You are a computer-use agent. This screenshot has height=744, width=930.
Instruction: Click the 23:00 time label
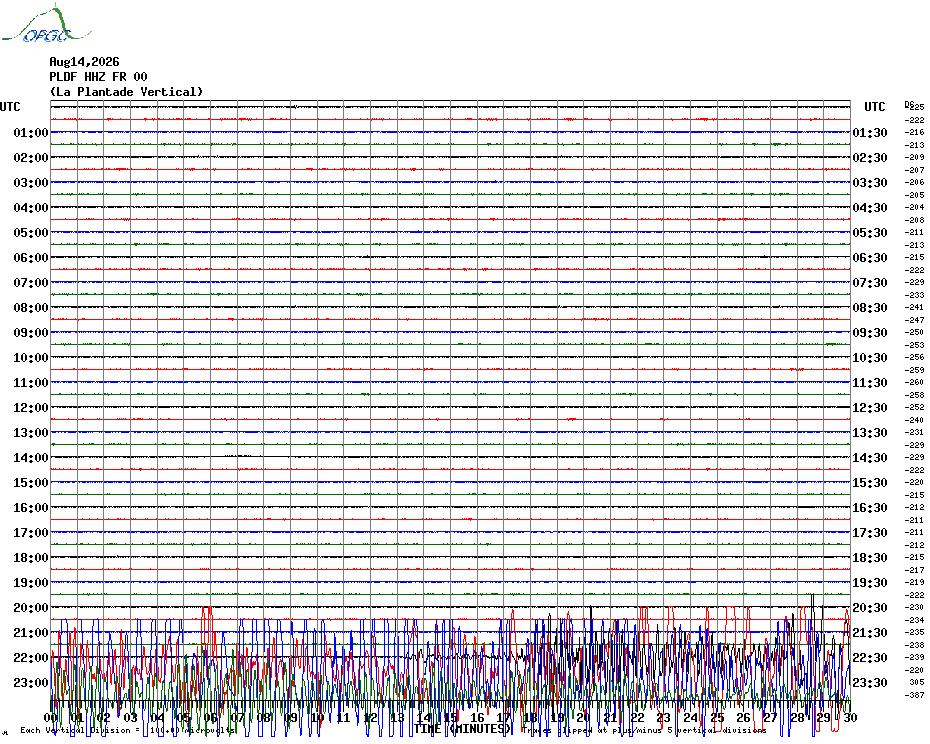31,682
